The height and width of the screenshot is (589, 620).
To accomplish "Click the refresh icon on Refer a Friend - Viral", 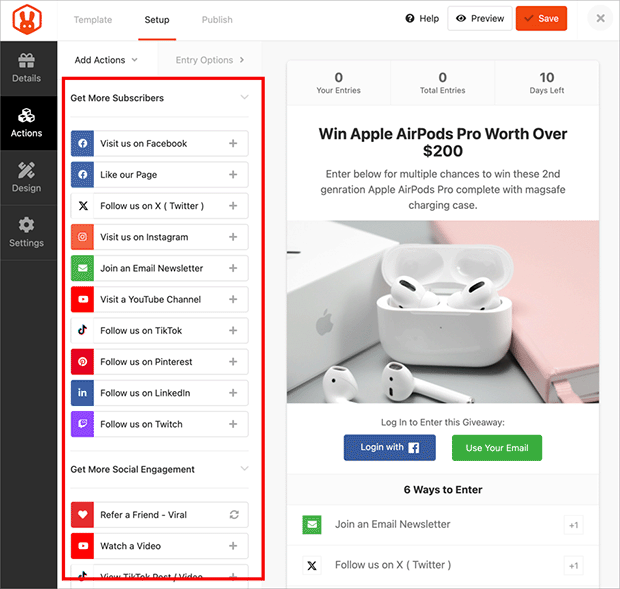I will [x=234, y=515].
